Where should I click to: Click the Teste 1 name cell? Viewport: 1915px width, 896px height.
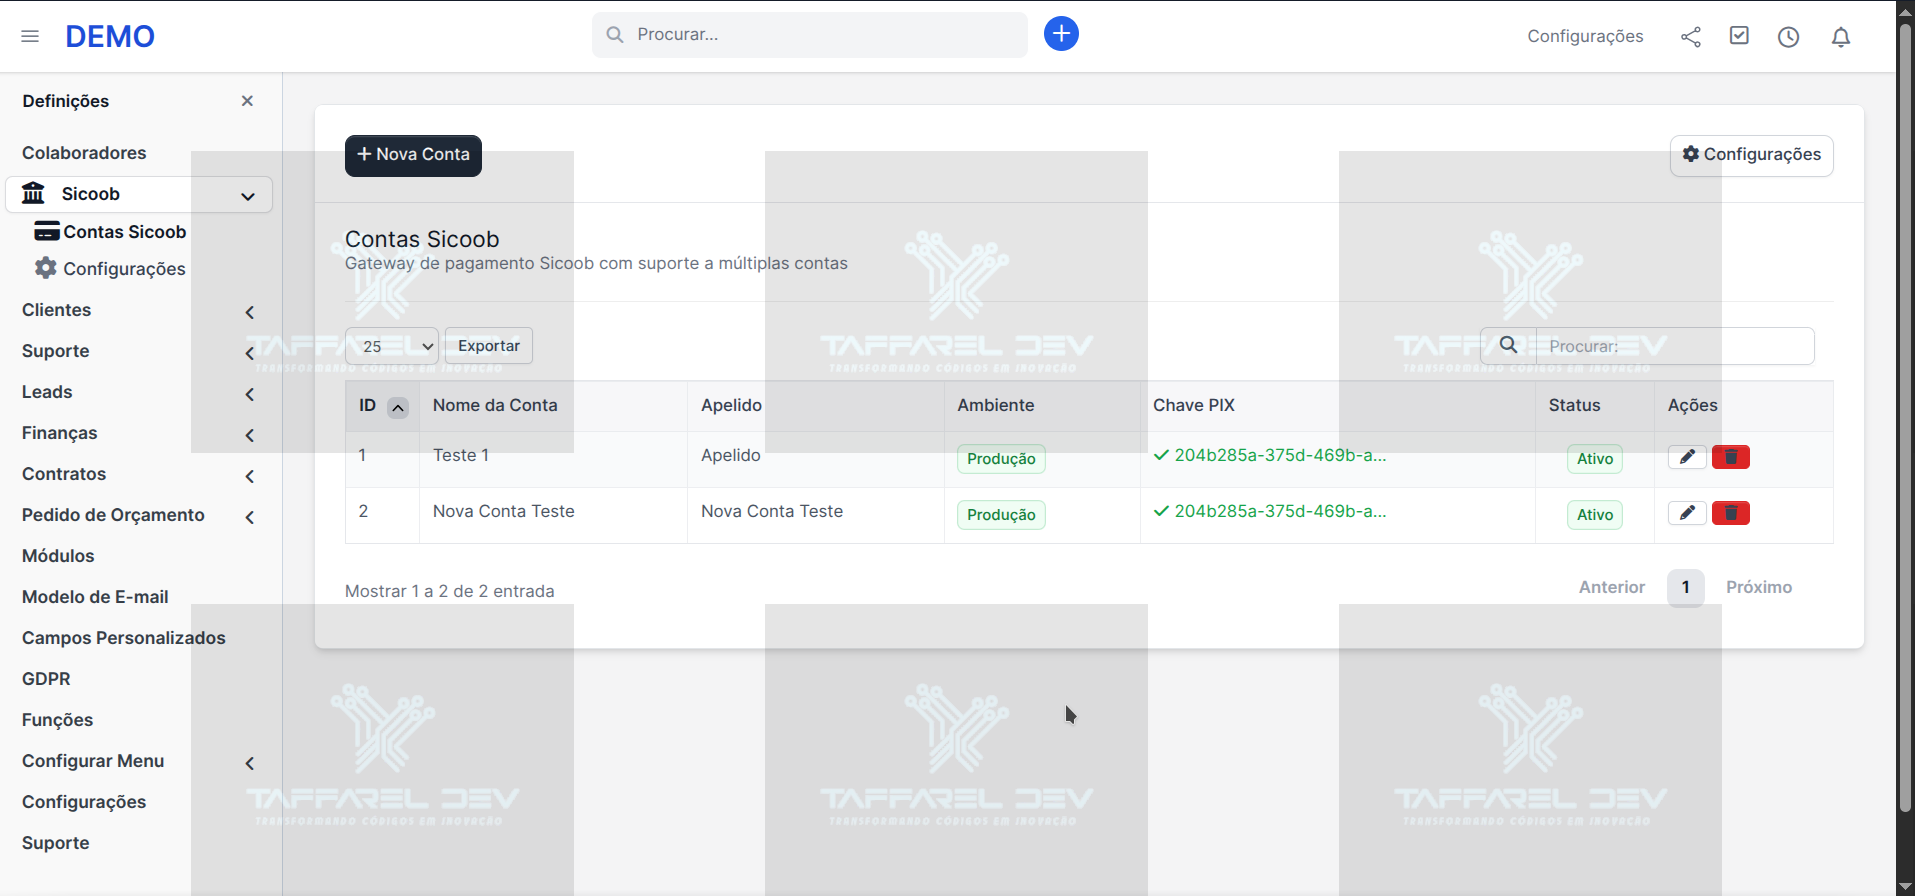[x=461, y=455]
